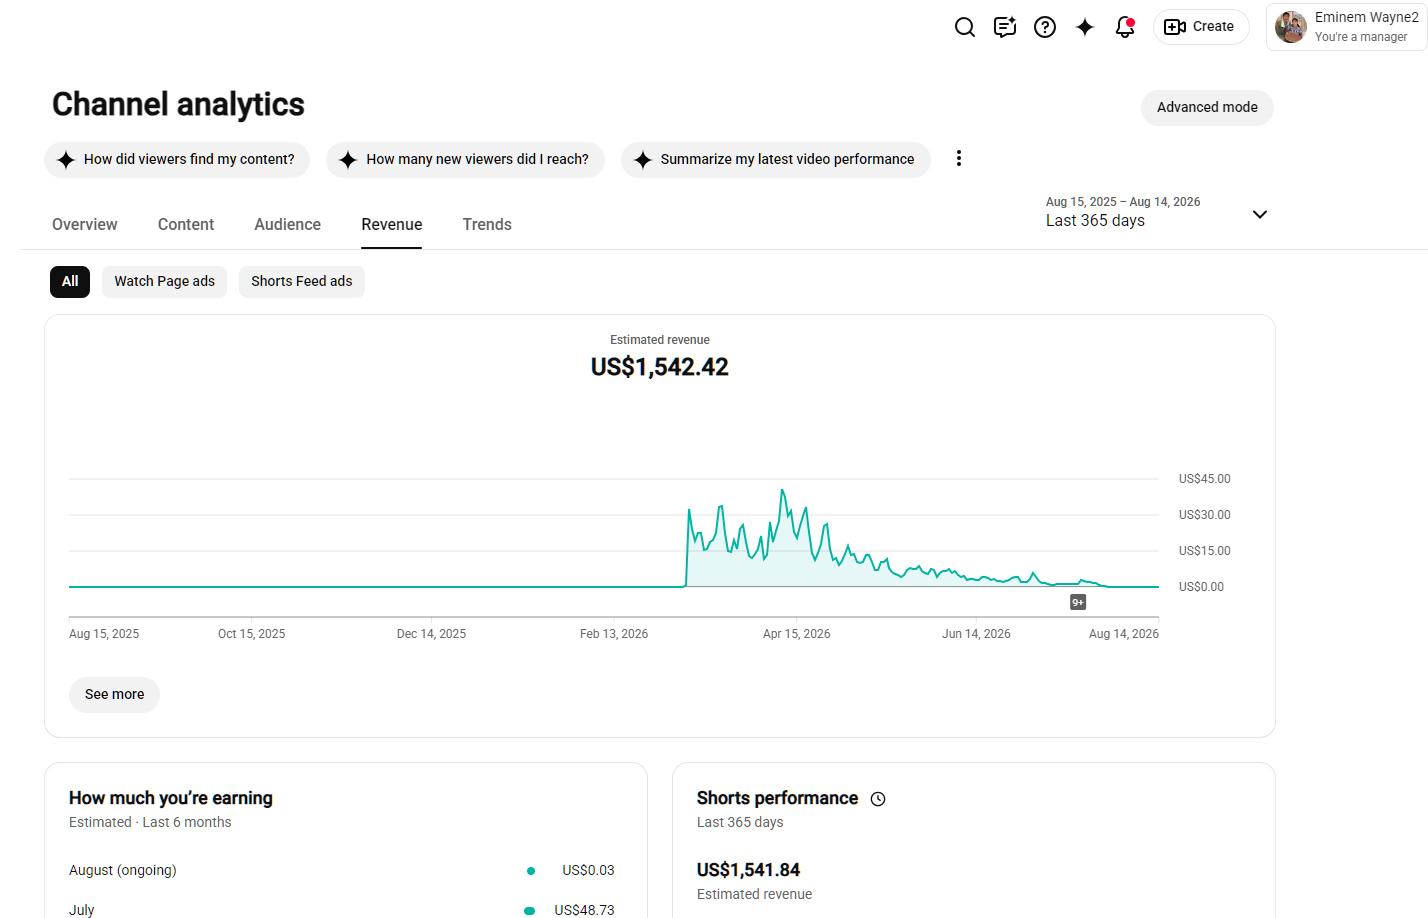Open the send feedback icon

pyautogui.click(x=1005, y=27)
